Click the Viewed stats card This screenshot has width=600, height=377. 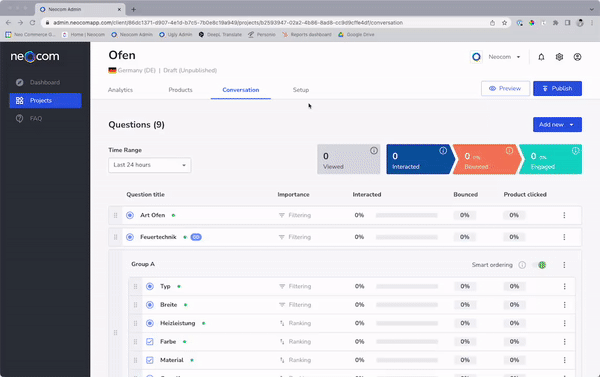[x=349, y=159]
